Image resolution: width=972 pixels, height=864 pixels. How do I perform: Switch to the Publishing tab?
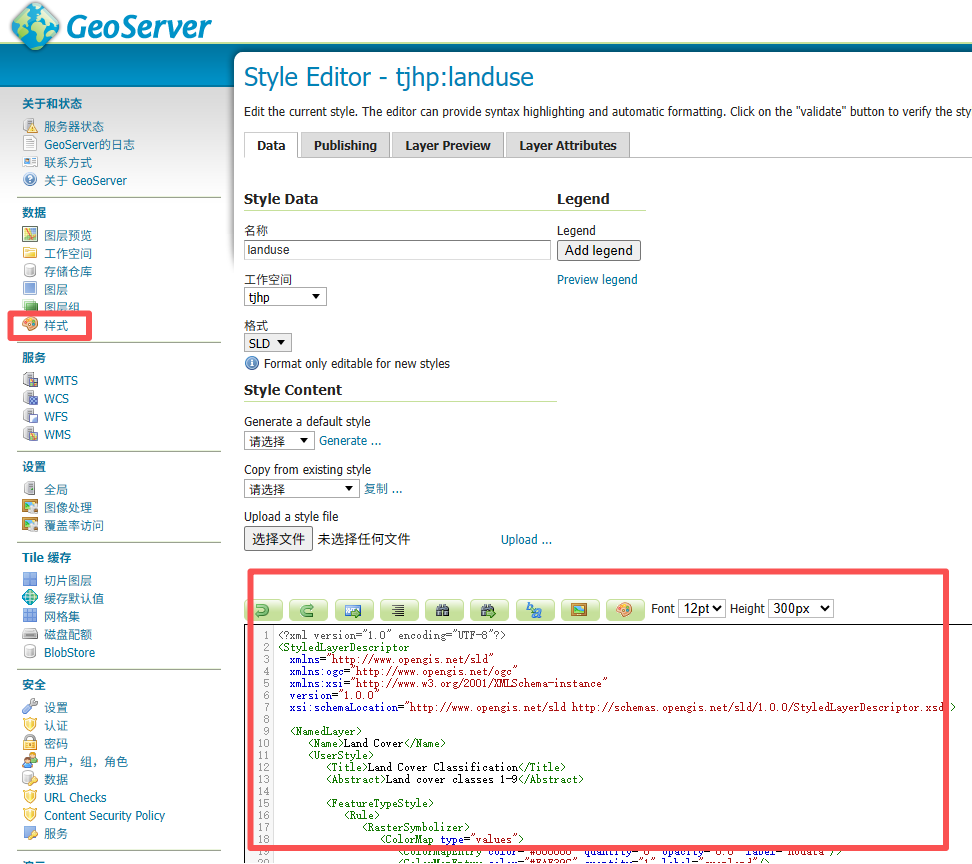[345, 145]
